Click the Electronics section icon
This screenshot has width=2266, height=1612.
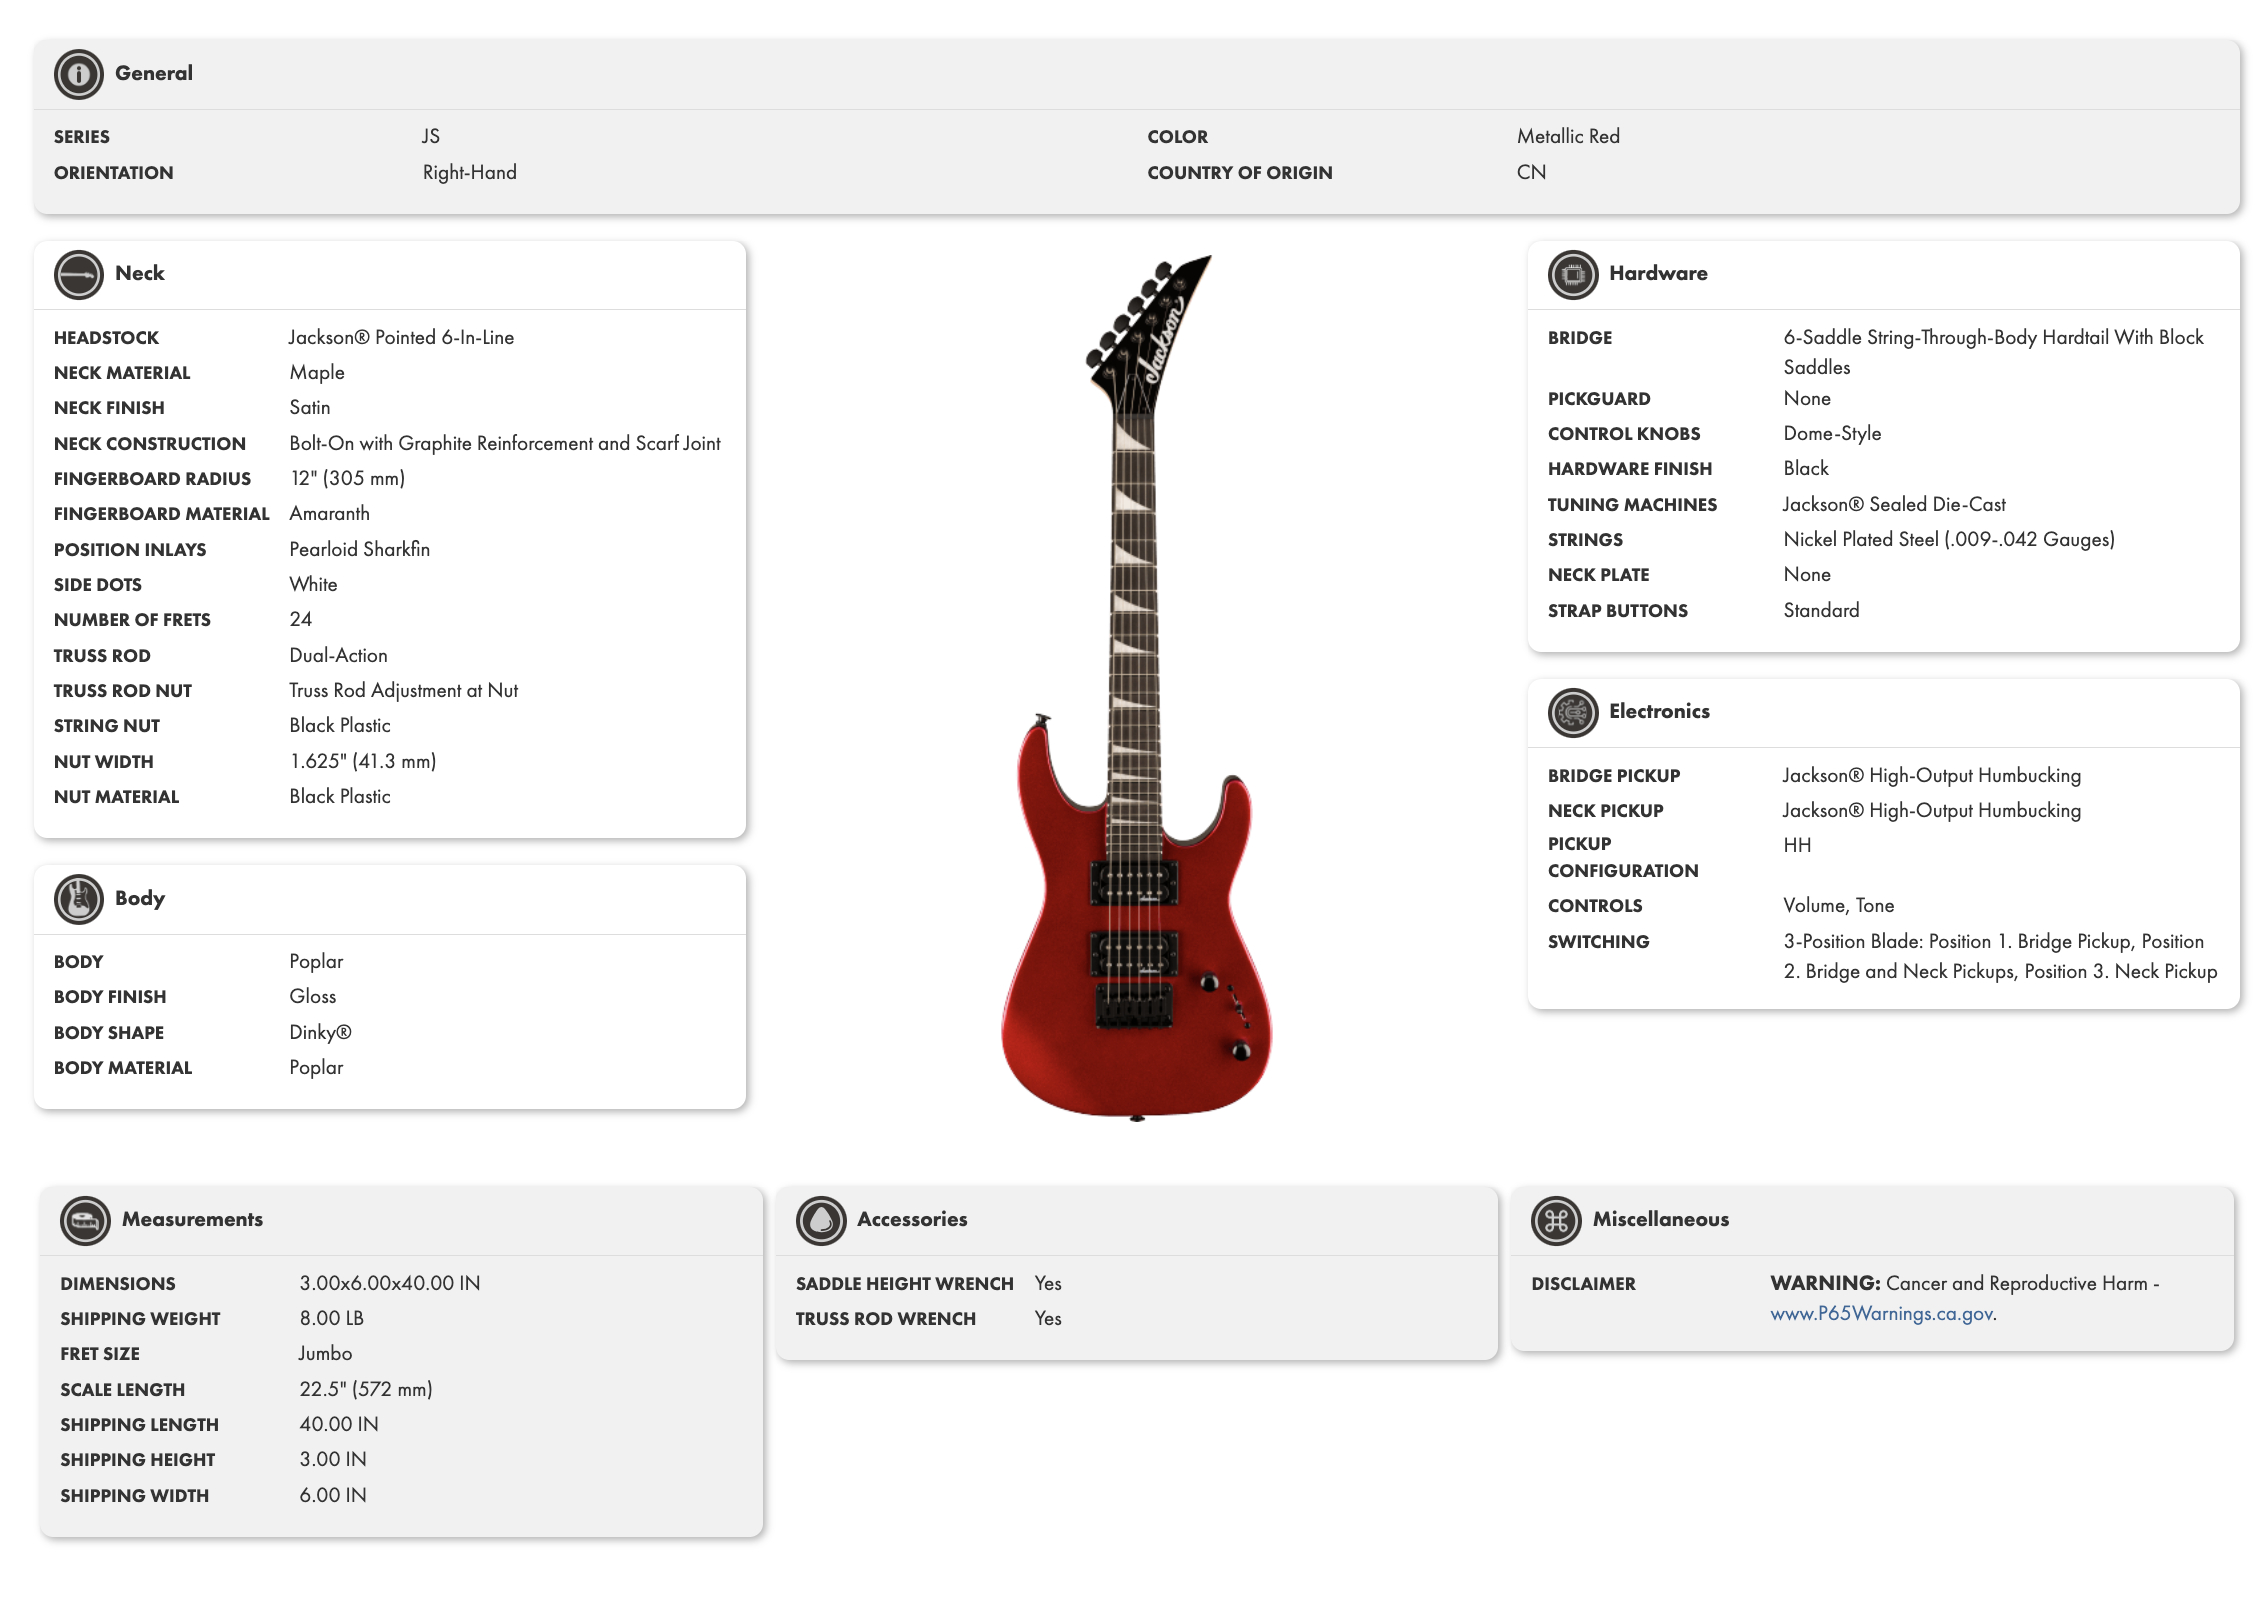[x=1573, y=712]
